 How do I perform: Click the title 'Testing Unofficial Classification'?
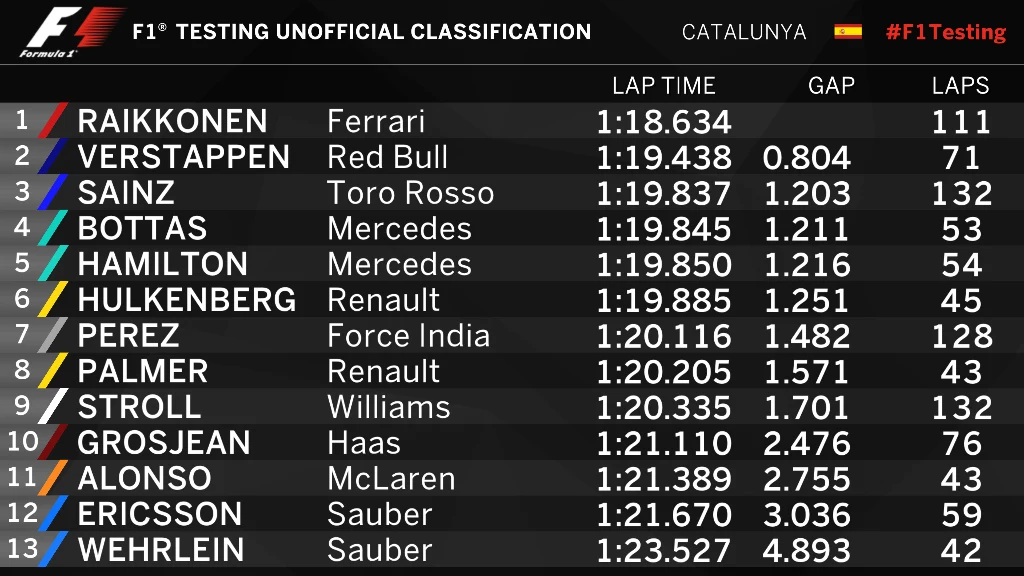tap(362, 32)
